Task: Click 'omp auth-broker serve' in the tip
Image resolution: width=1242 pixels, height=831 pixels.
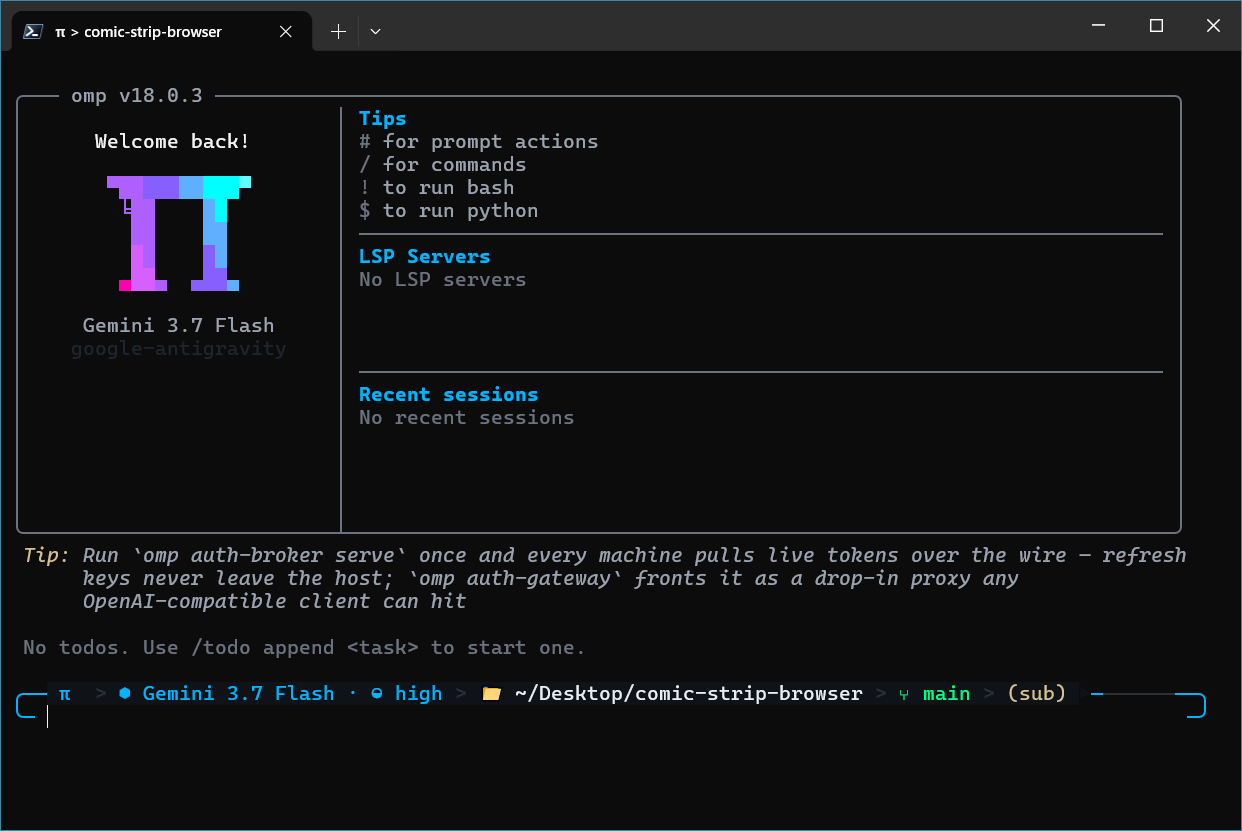Action: (268, 555)
